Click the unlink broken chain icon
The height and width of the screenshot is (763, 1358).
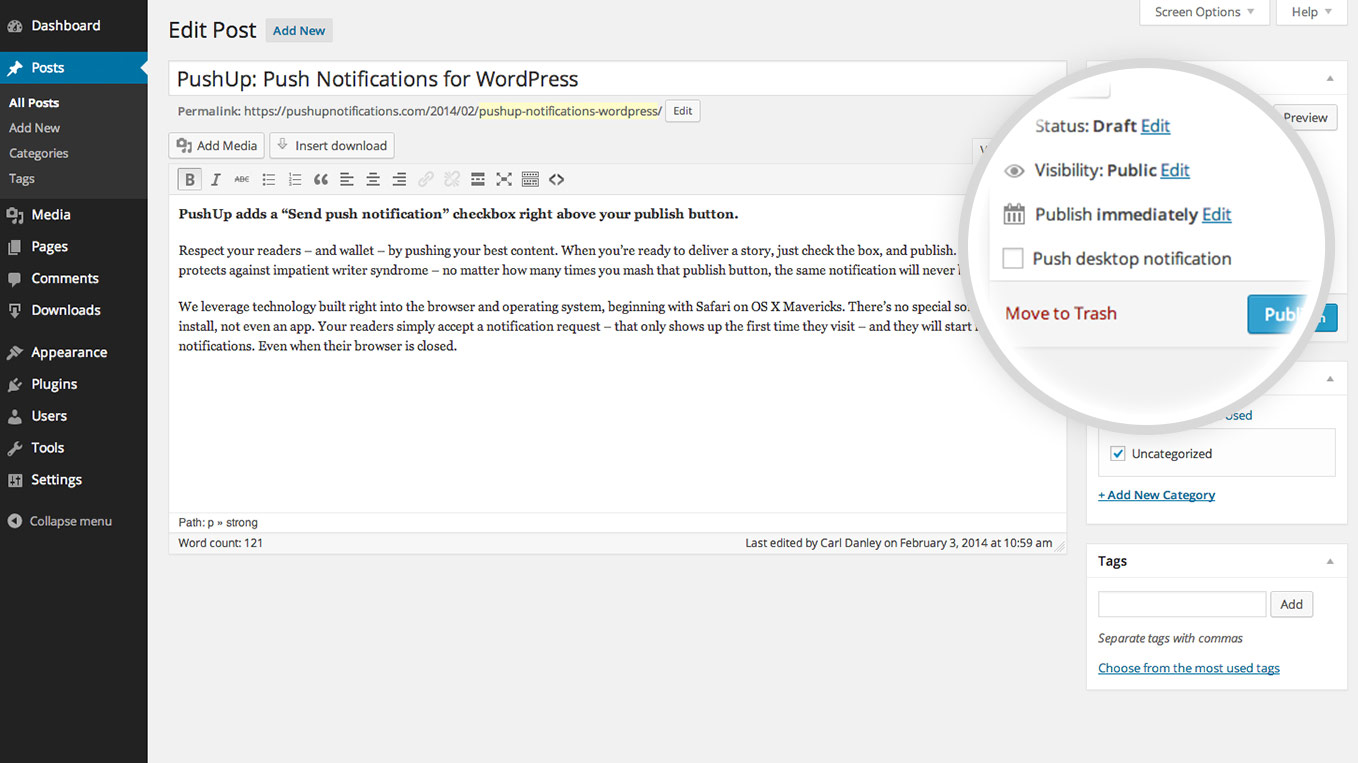[x=452, y=180]
